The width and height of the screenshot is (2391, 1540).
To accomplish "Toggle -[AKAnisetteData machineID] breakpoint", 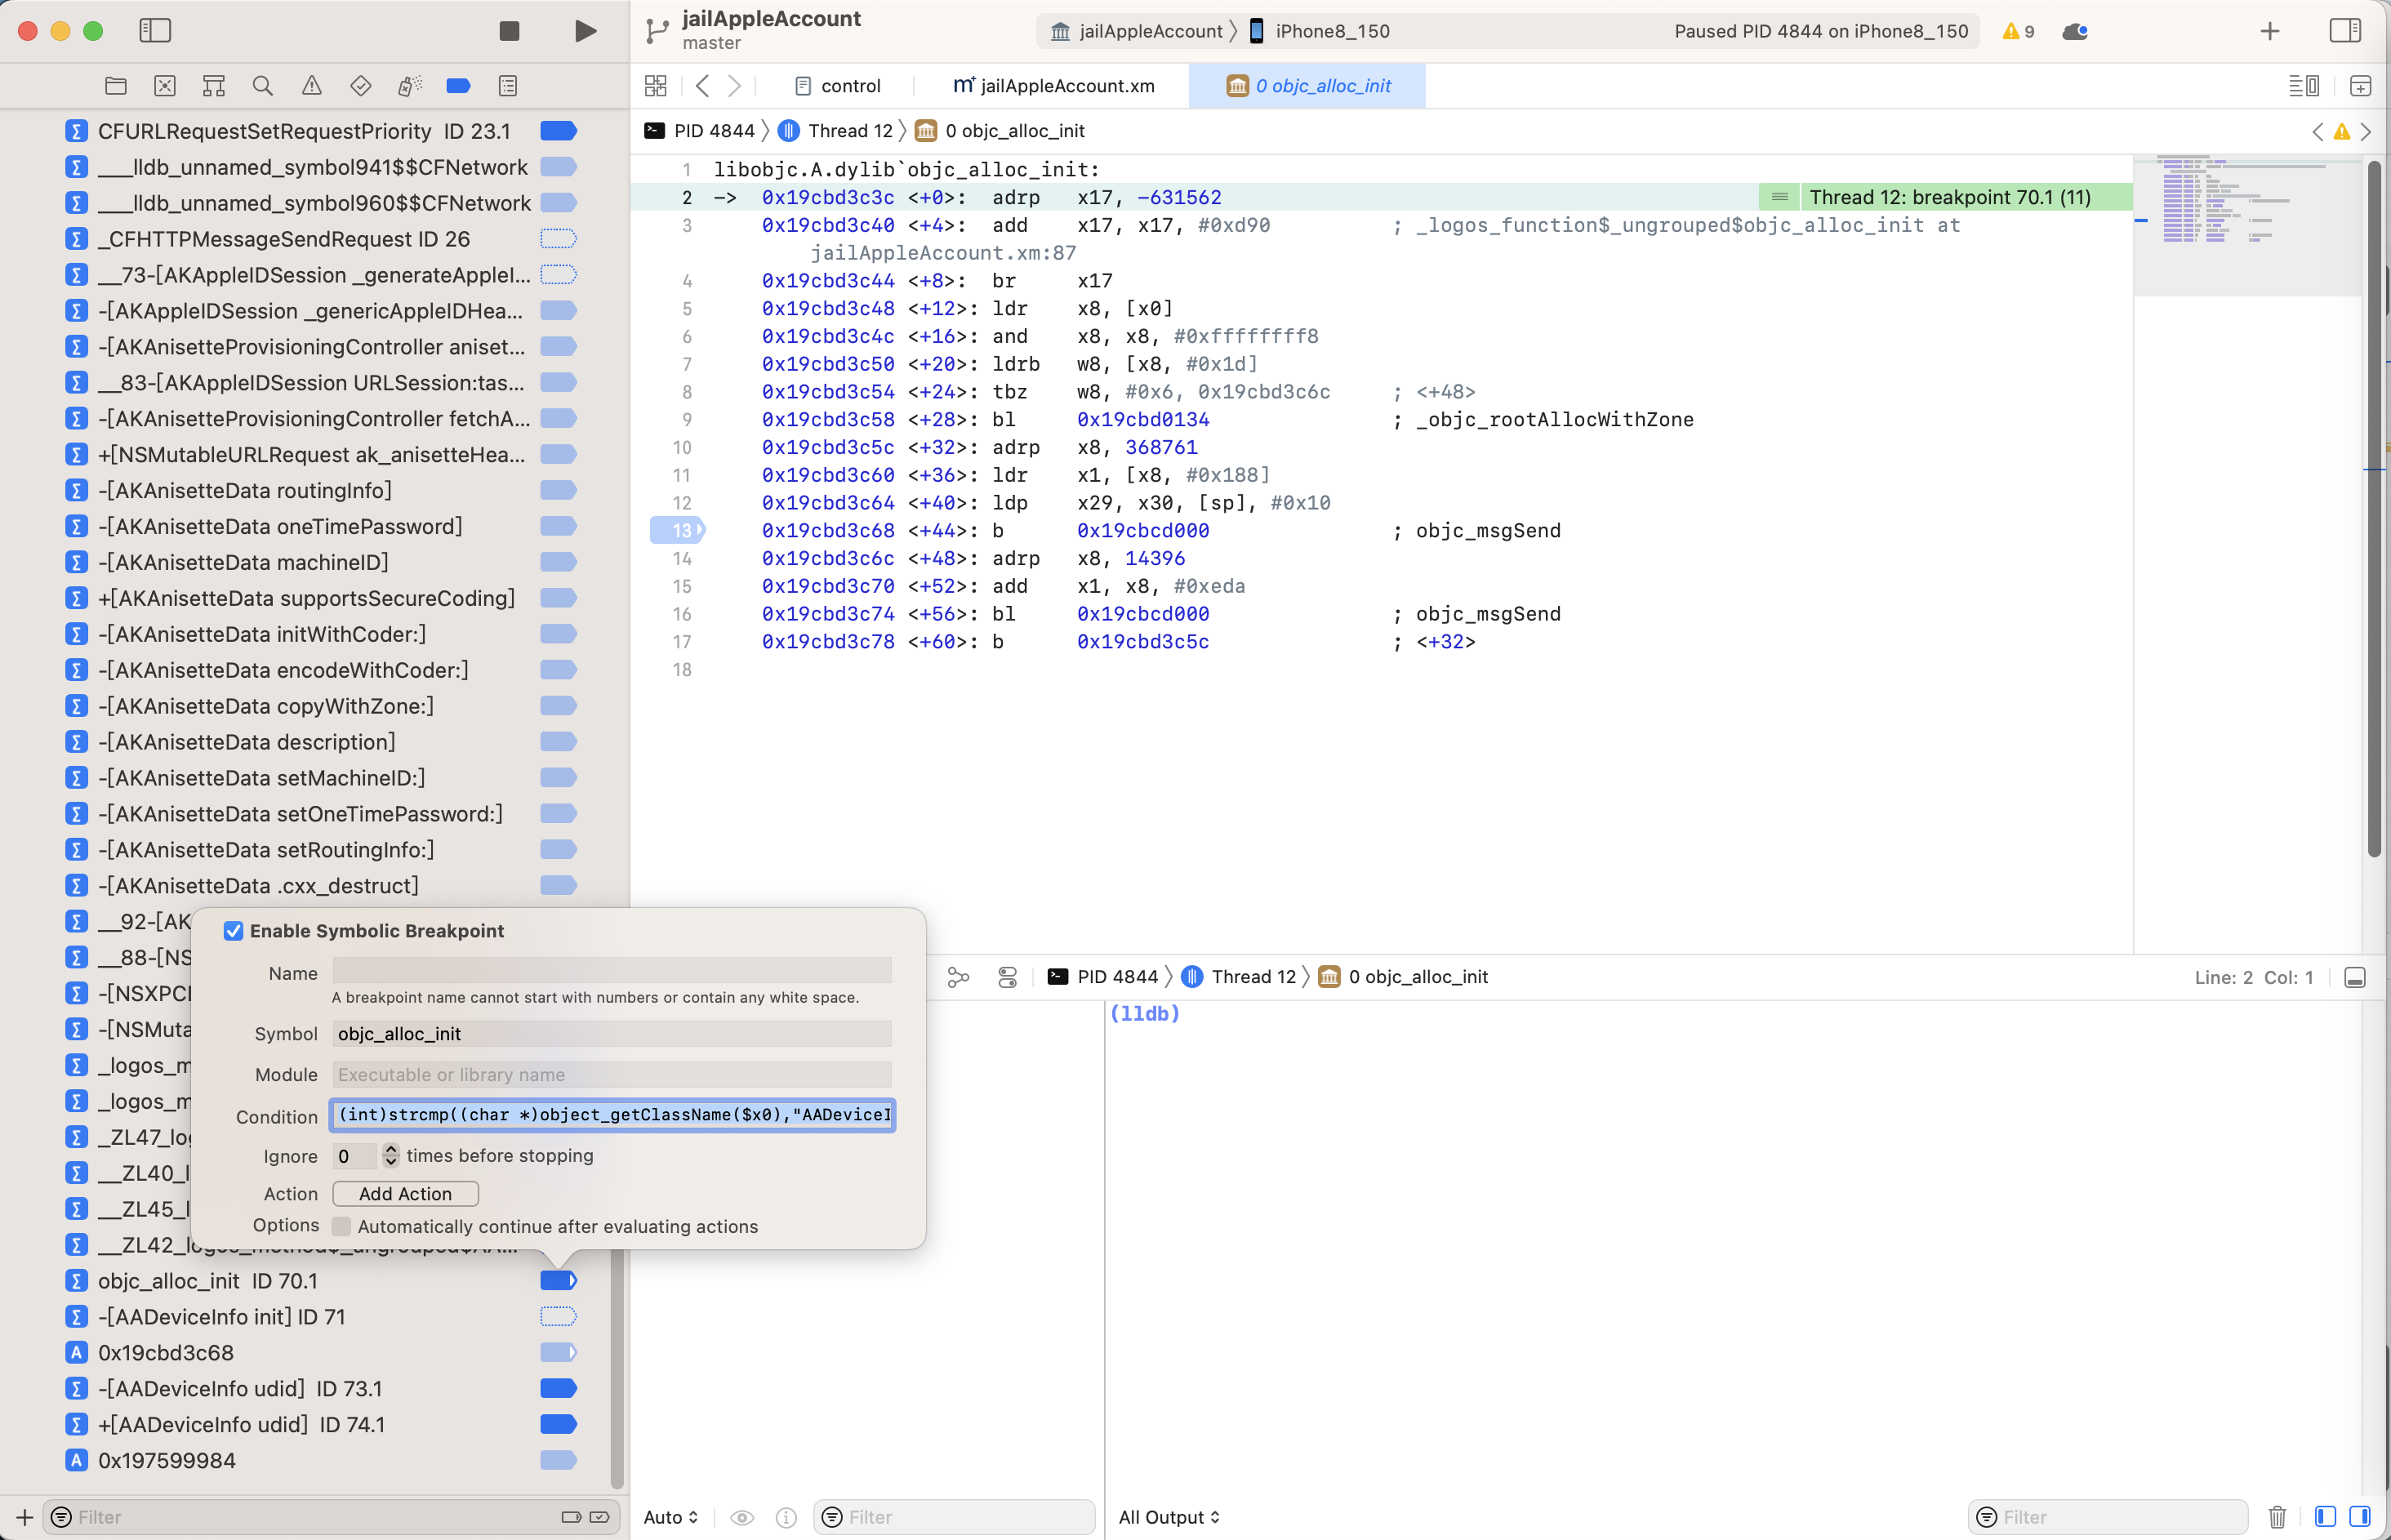I will point(559,562).
